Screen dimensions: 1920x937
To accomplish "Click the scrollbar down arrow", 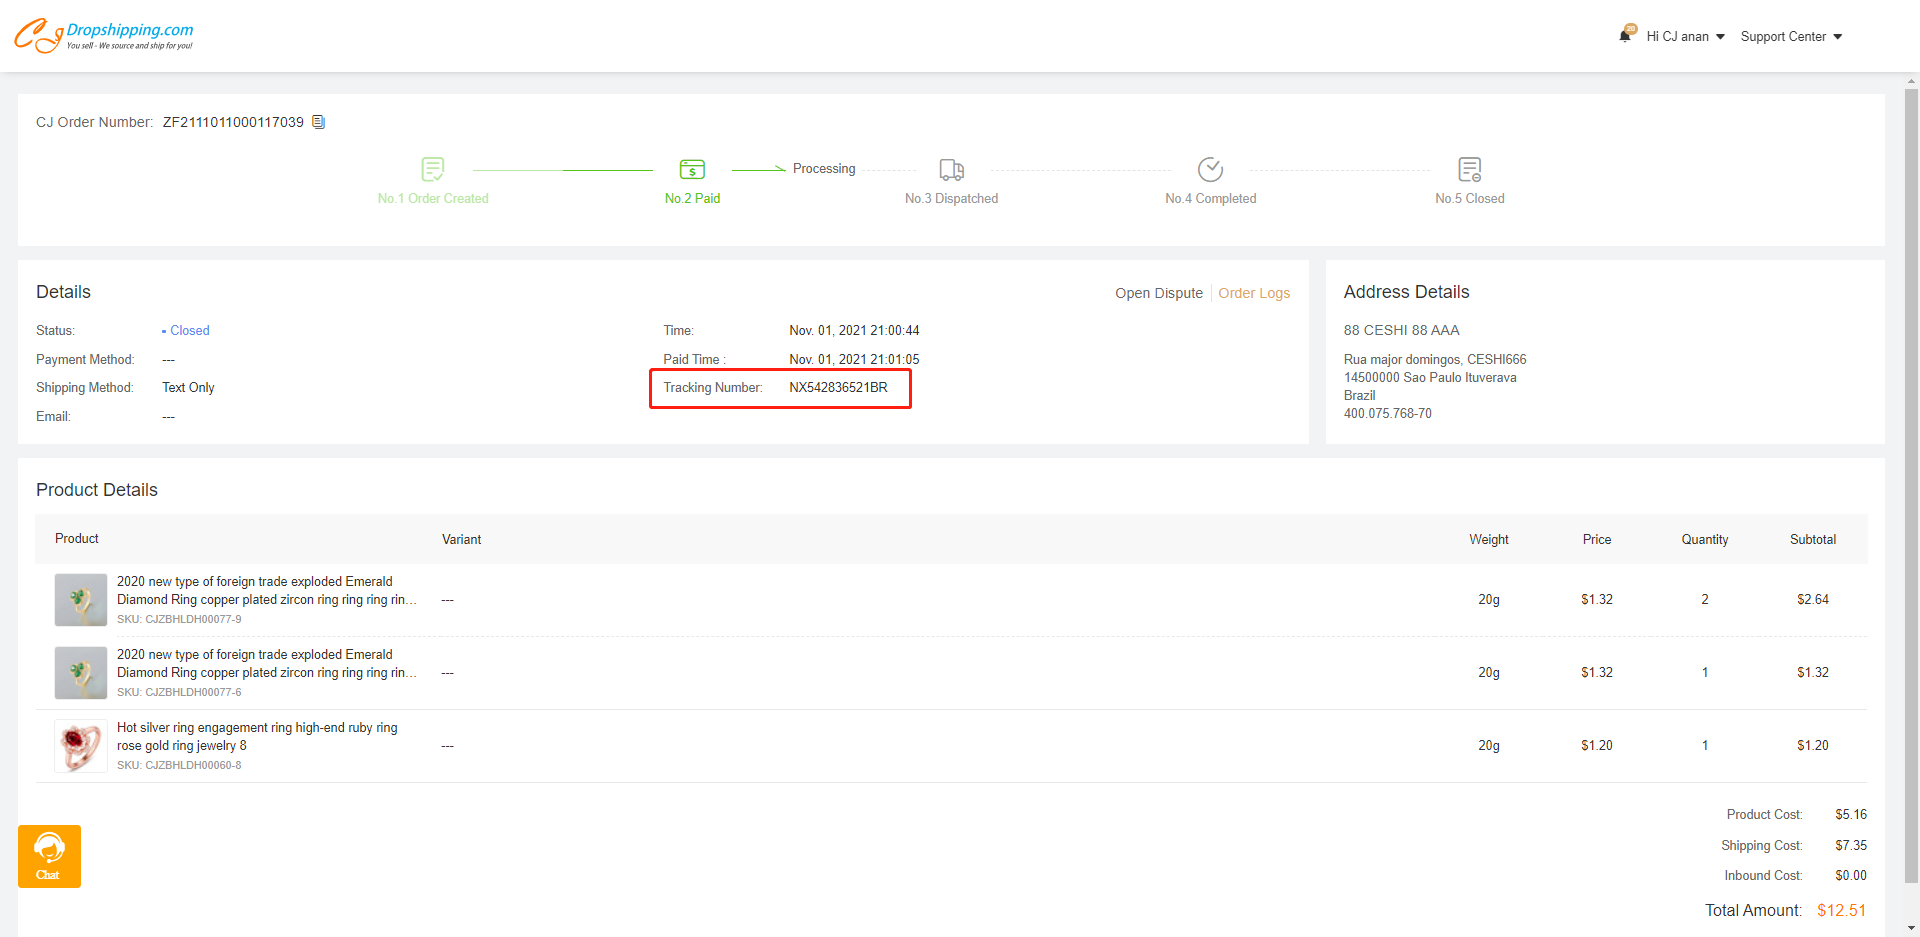I will coord(1911,928).
